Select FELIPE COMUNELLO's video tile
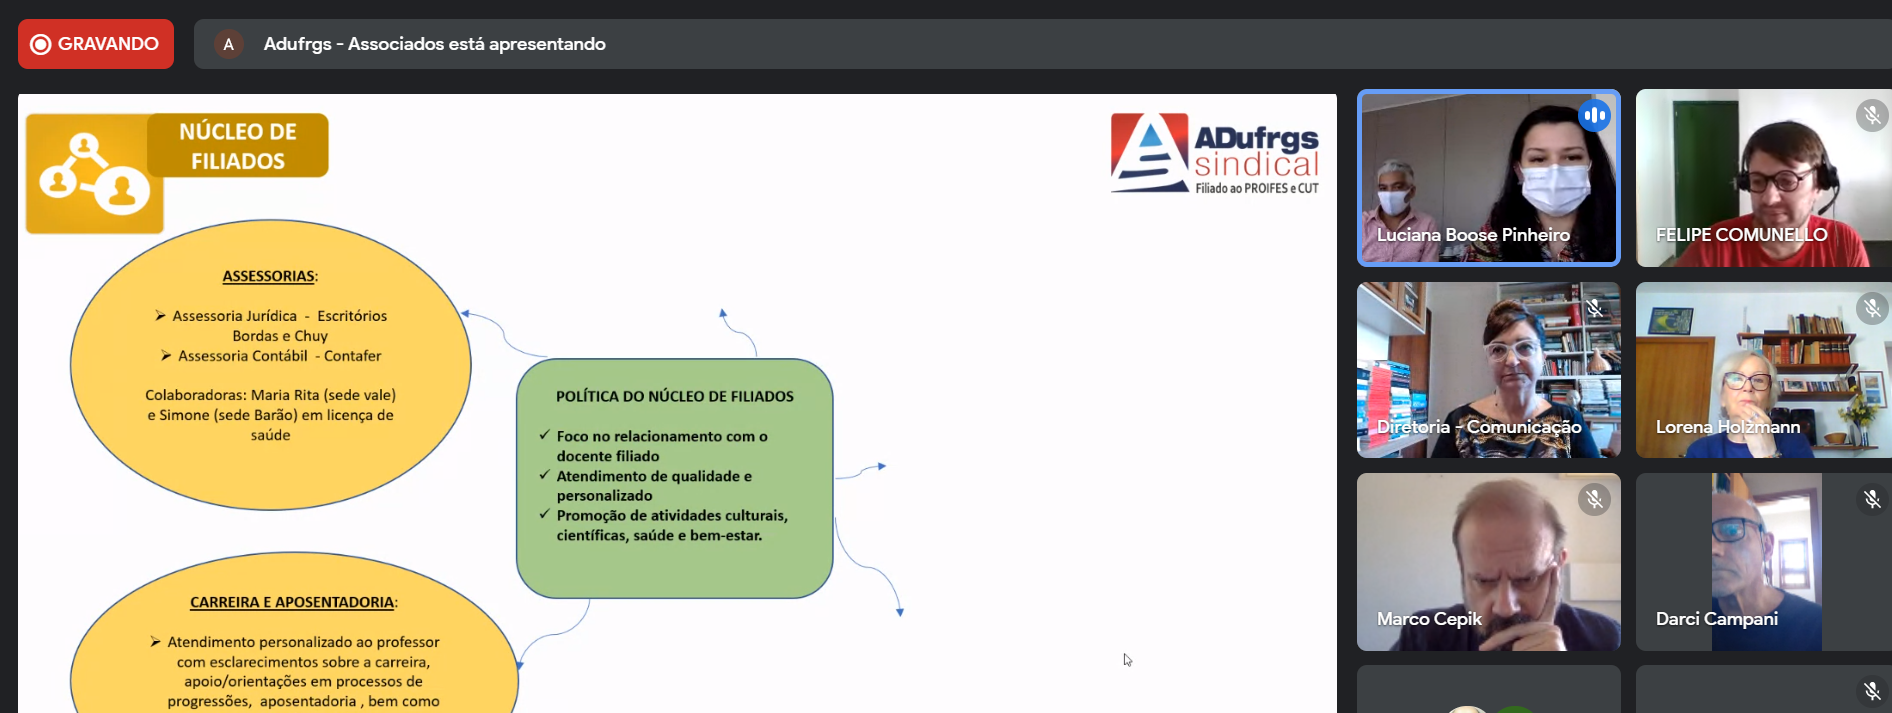The width and height of the screenshot is (1892, 713). (x=1762, y=180)
